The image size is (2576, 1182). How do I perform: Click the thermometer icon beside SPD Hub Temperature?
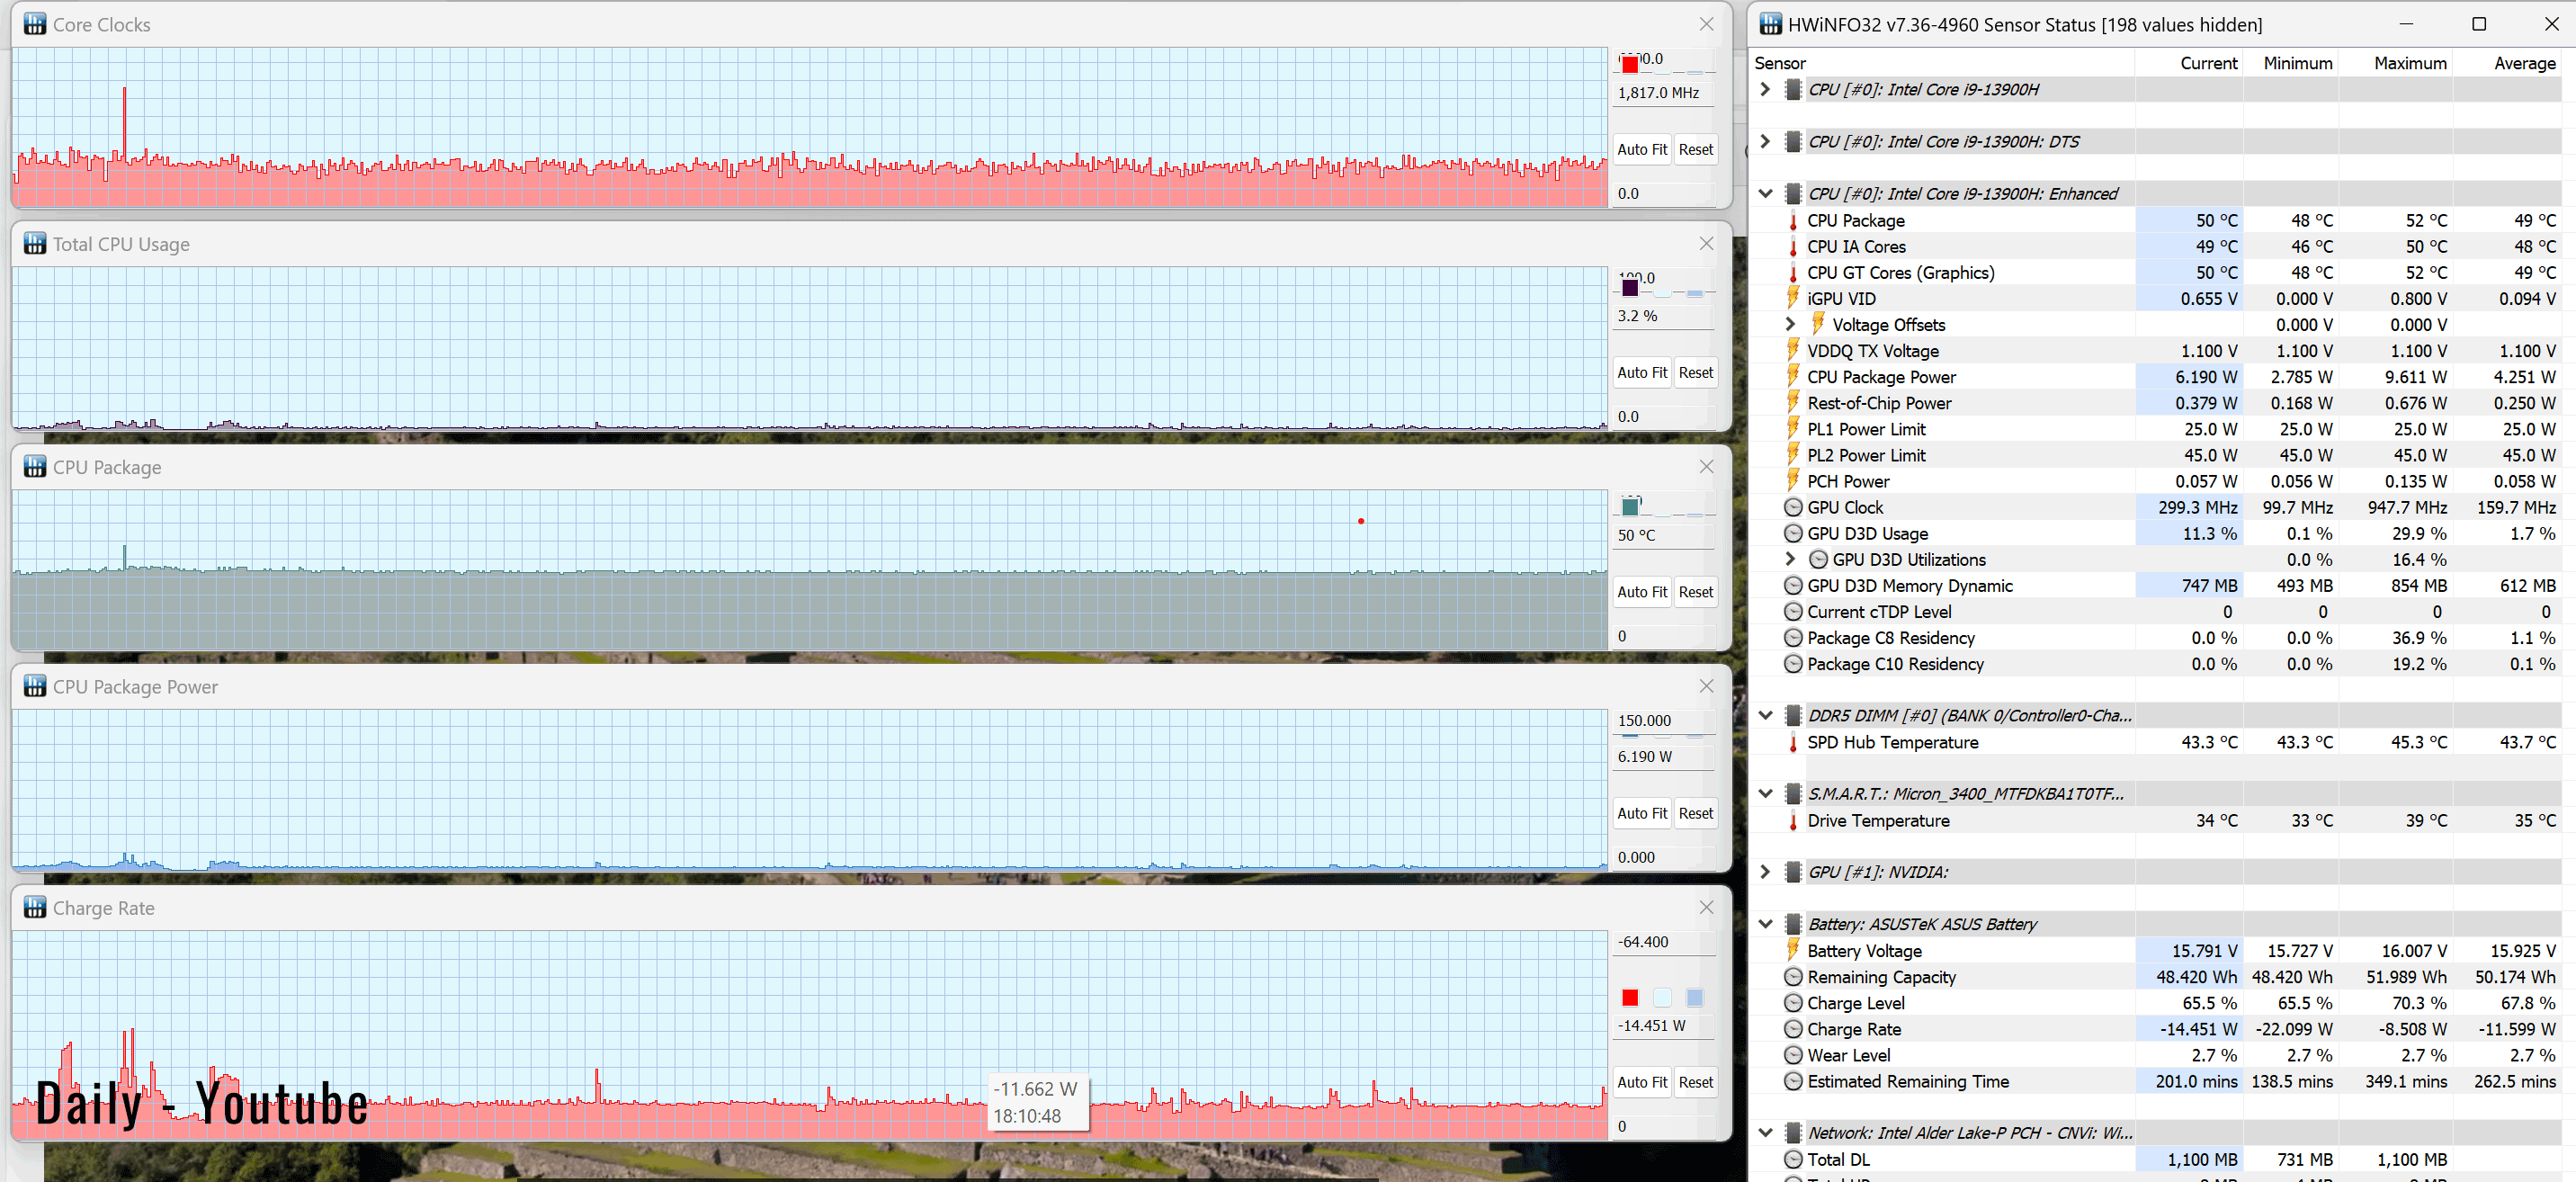[x=1793, y=743]
